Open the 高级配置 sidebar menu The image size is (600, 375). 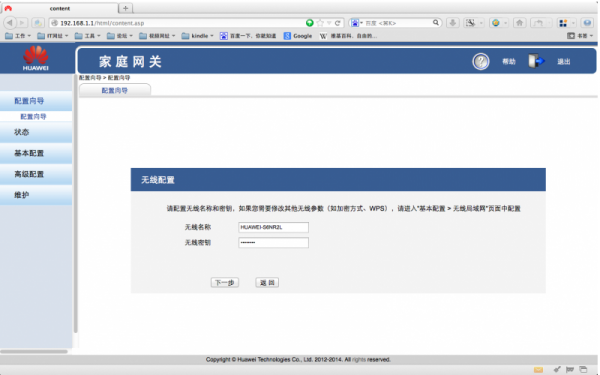[36, 174]
